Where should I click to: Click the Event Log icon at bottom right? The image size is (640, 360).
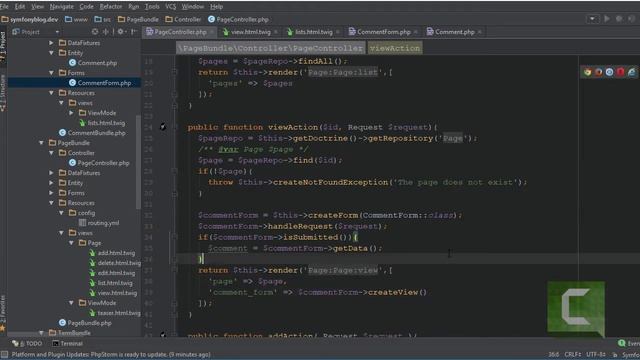(x=622, y=343)
